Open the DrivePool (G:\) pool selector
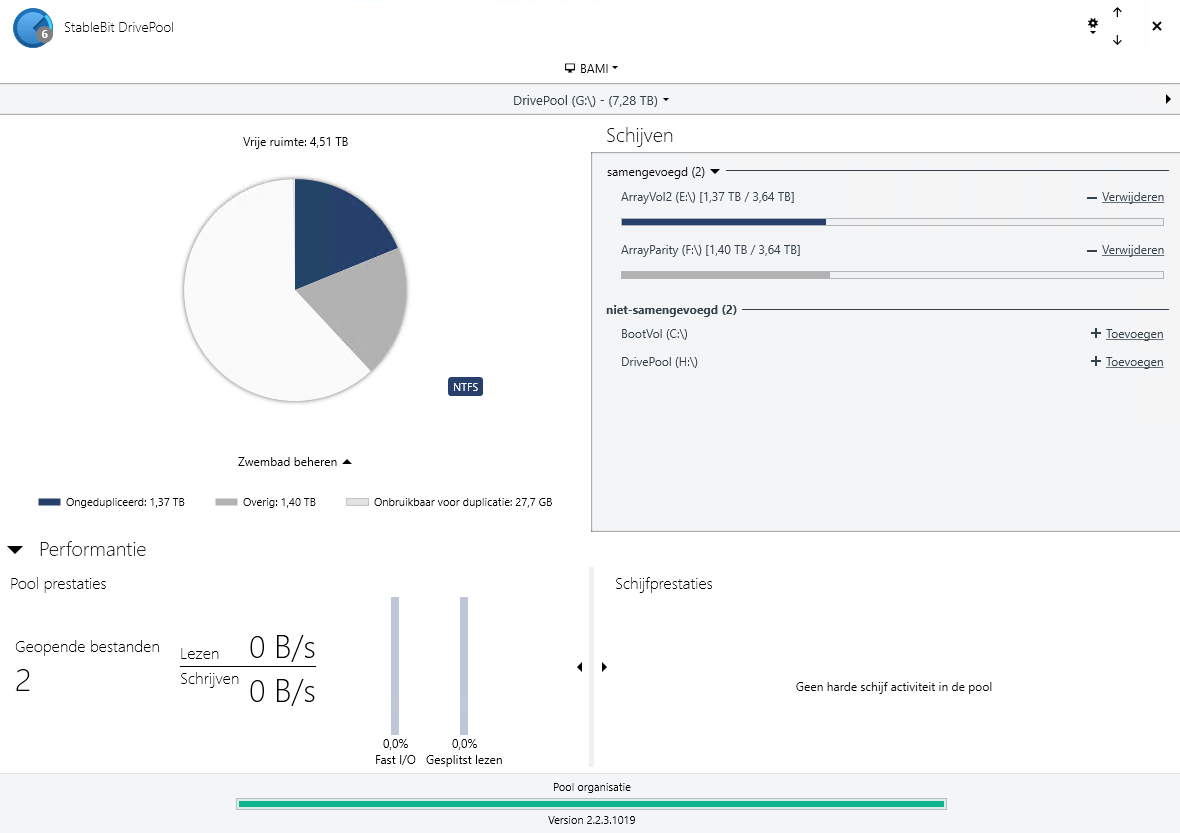Image resolution: width=1180 pixels, height=833 pixels. coord(591,100)
